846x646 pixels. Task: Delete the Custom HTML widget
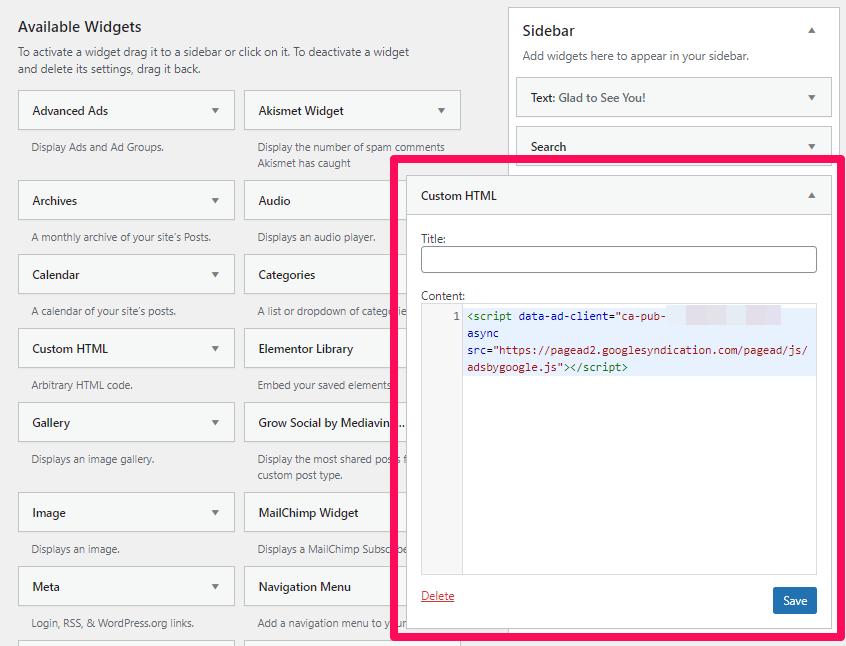coord(438,596)
